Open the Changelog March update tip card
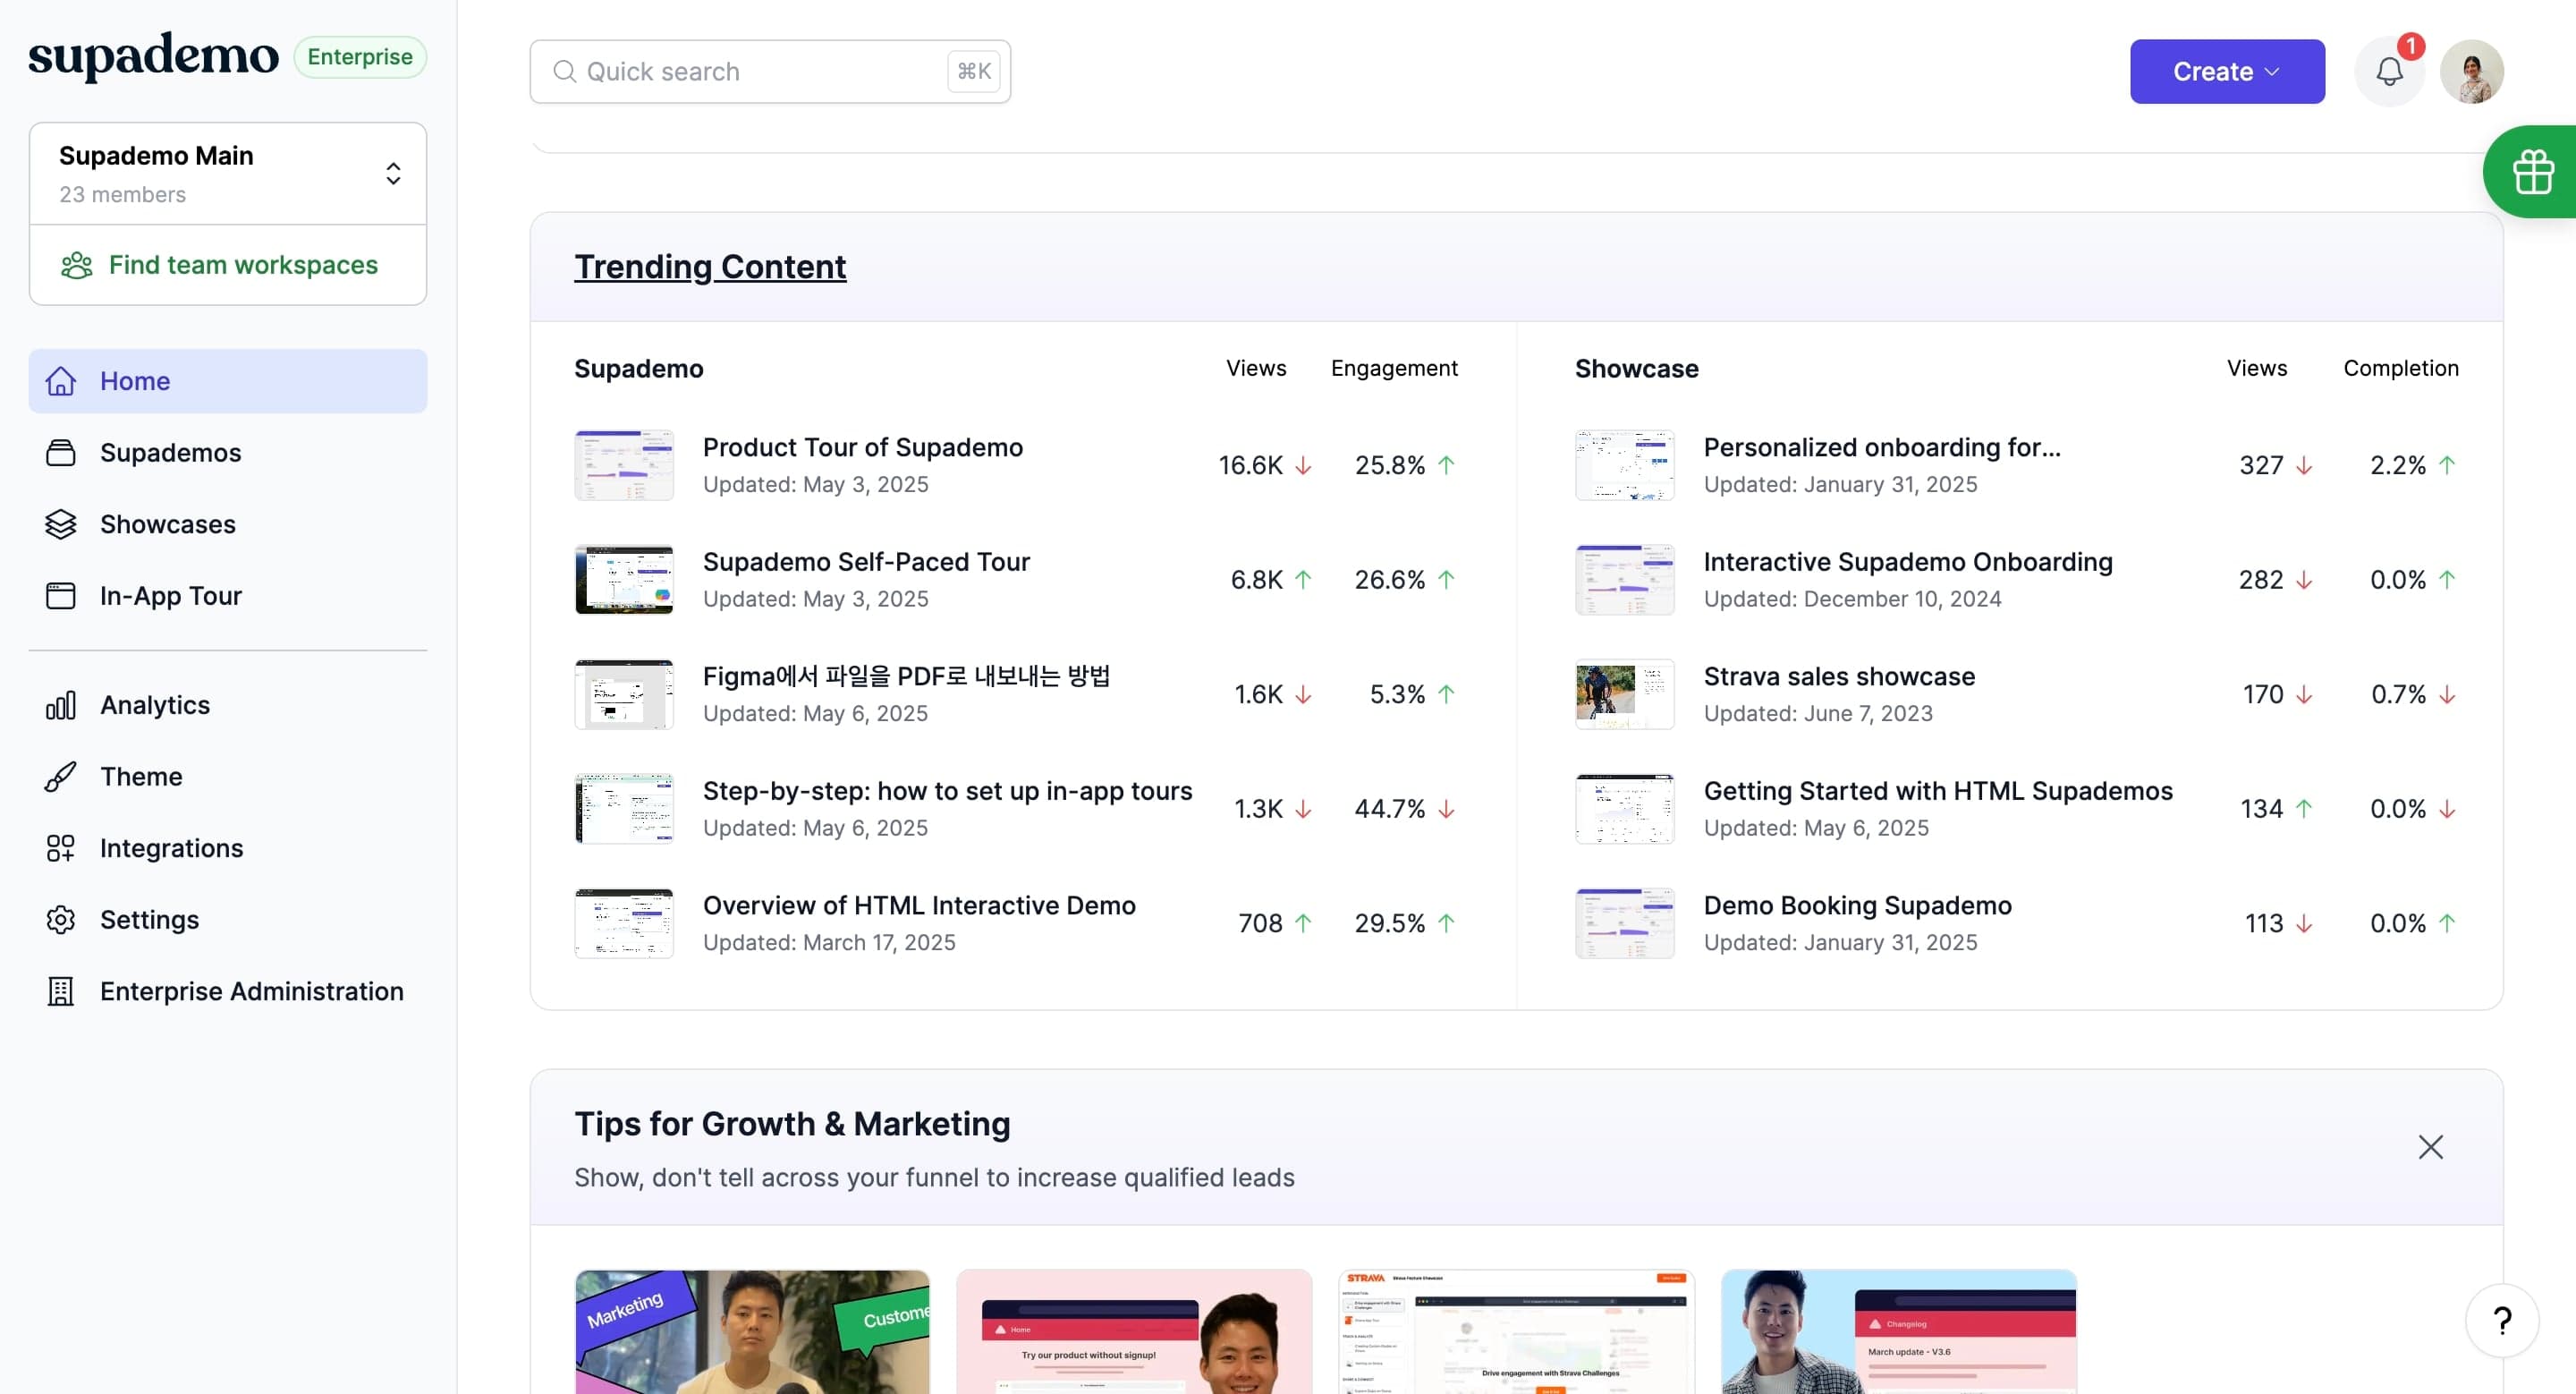 [1898, 1332]
